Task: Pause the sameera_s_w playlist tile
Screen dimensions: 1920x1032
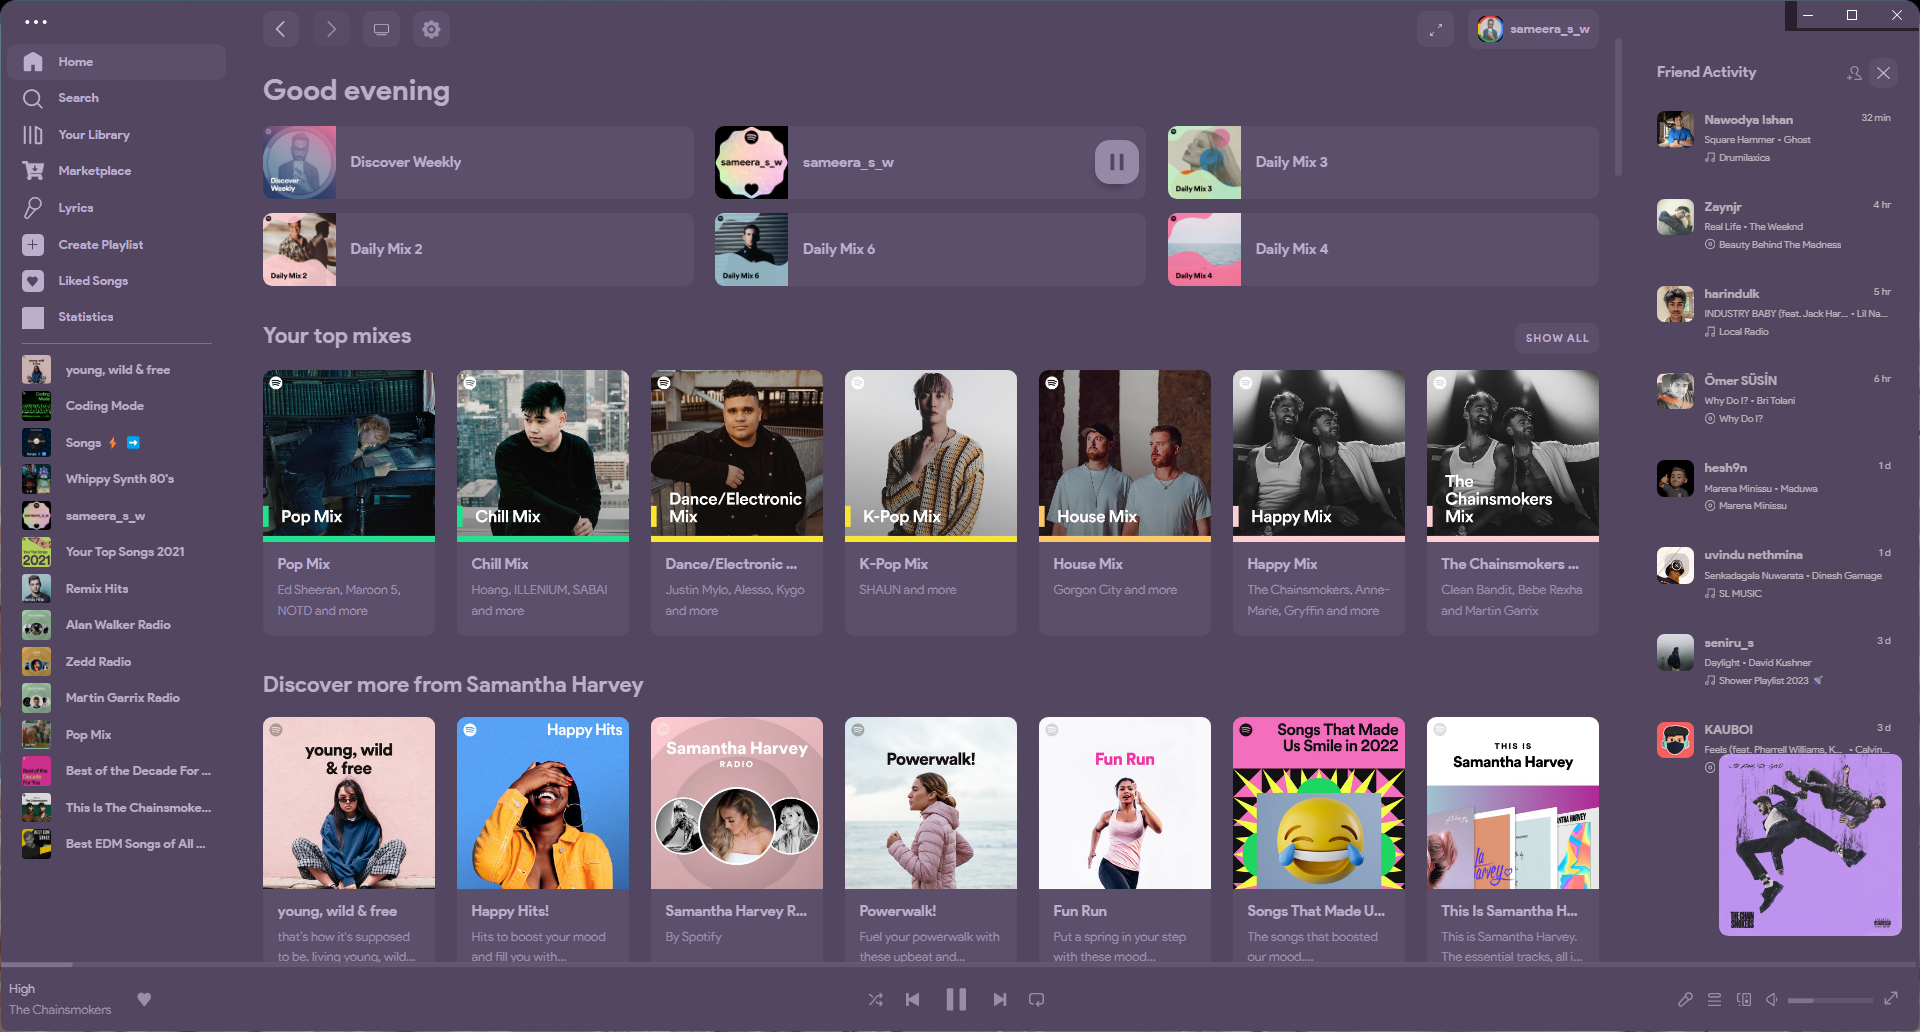Action: click(1117, 162)
